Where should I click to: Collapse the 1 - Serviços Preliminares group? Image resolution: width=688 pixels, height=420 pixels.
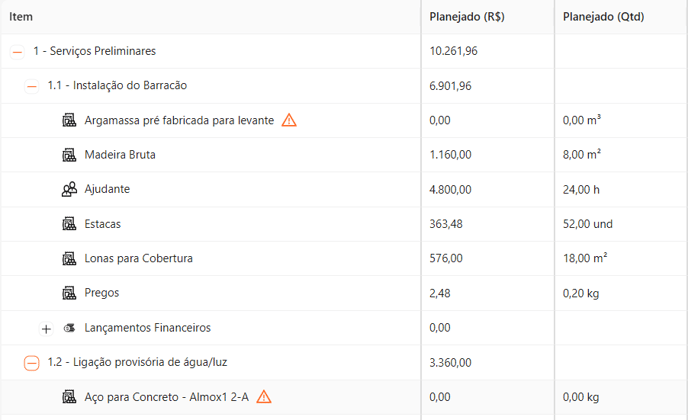tap(17, 52)
